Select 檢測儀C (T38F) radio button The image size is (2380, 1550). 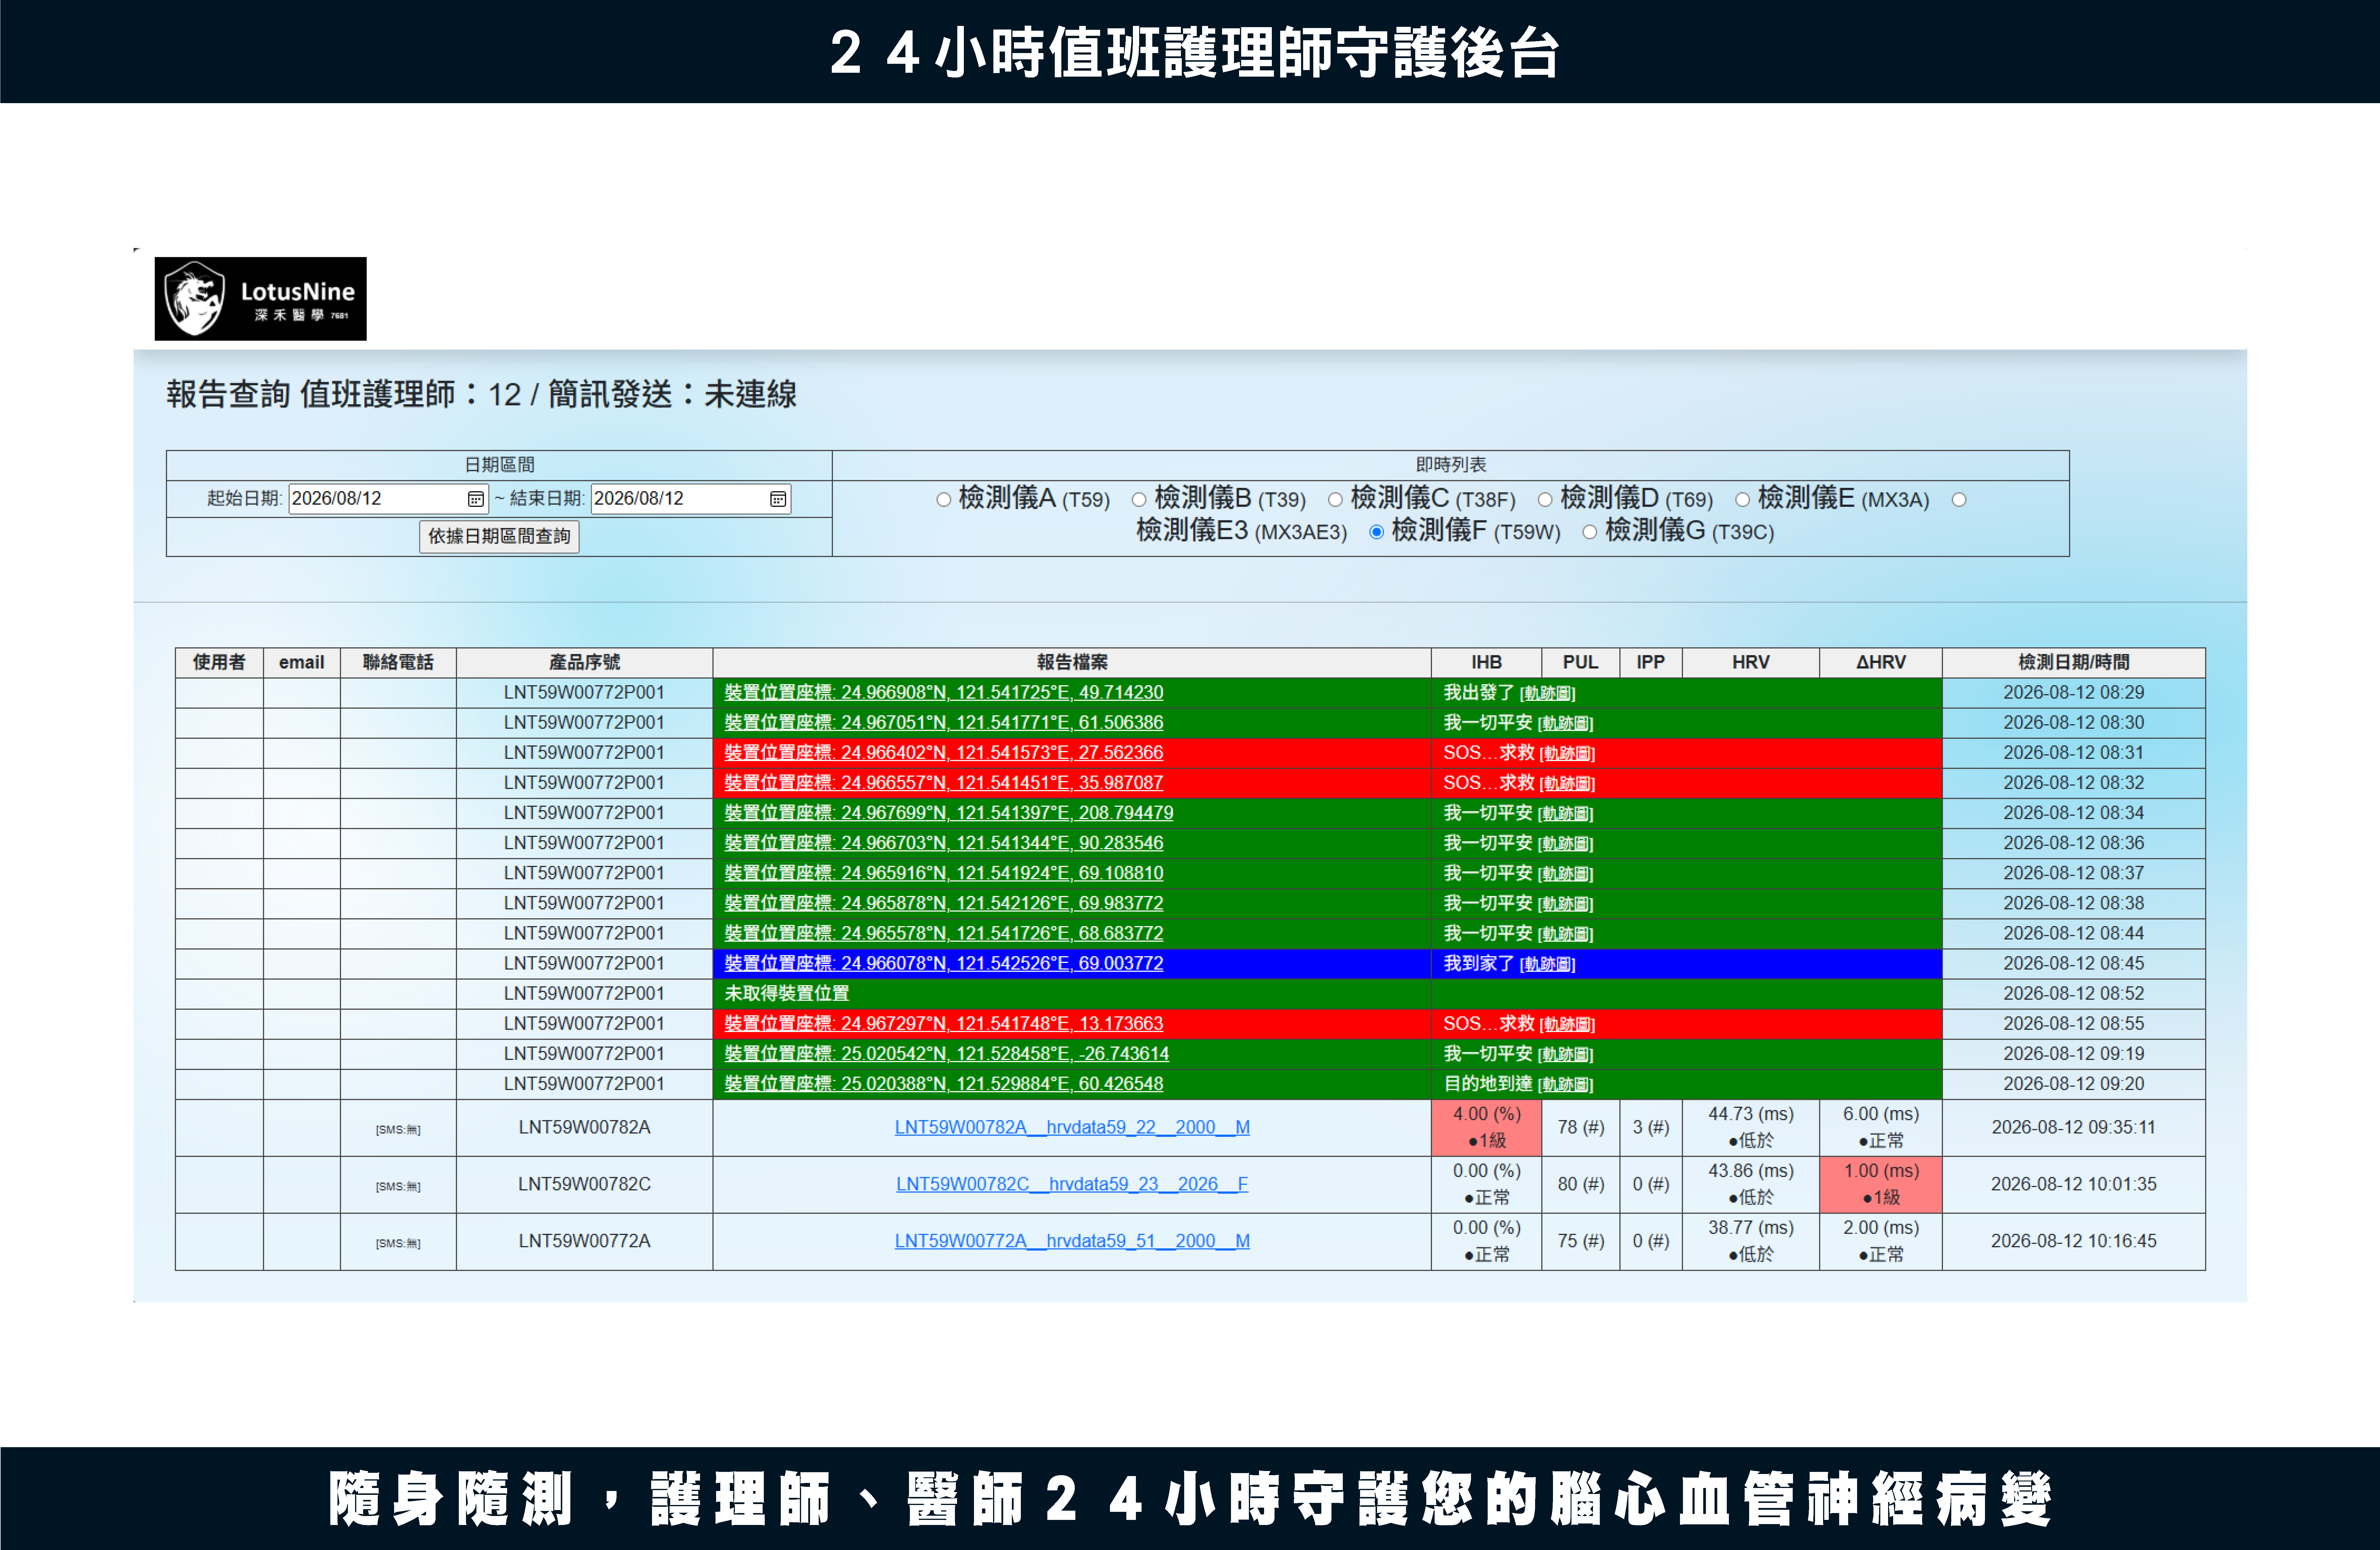pos(1335,500)
